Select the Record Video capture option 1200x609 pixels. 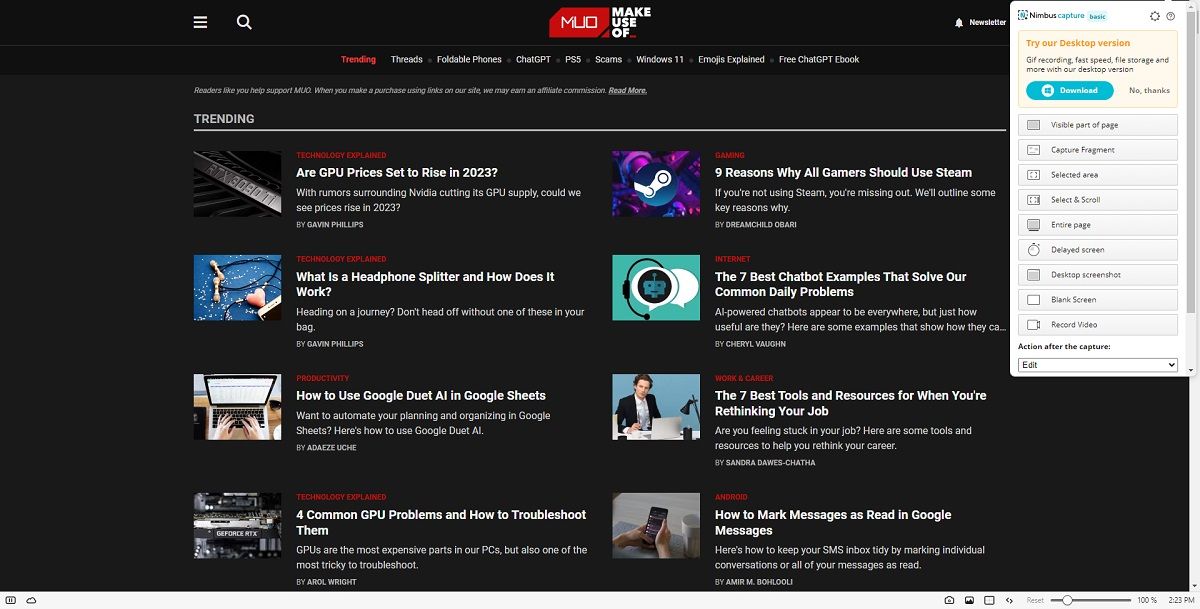point(1097,324)
